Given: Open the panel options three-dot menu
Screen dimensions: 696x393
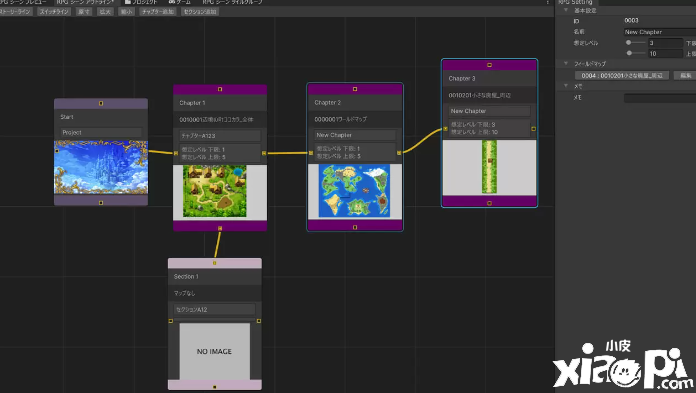Looking at the screenshot, I should pos(547,2).
